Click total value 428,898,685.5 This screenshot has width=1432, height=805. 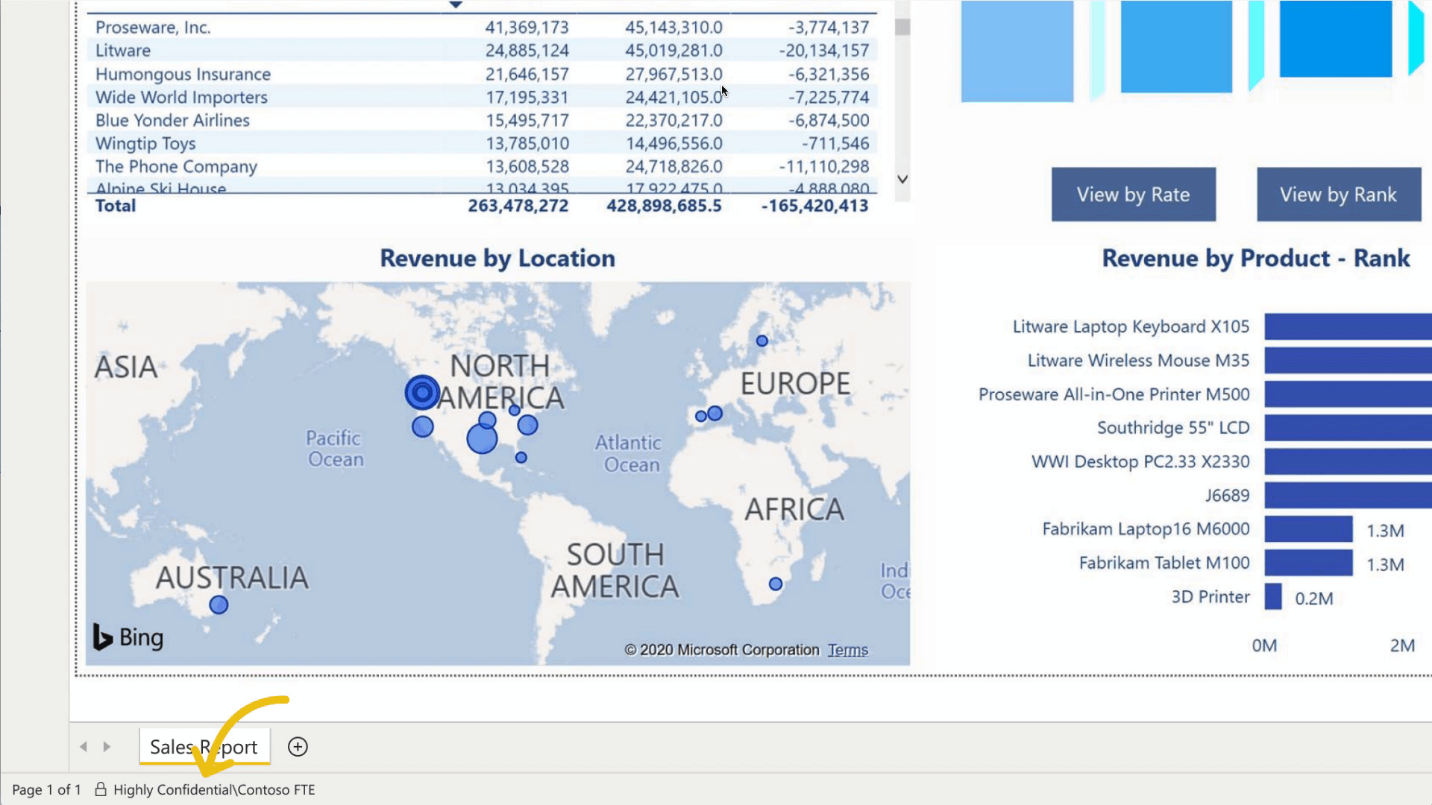tap(664, 205)
